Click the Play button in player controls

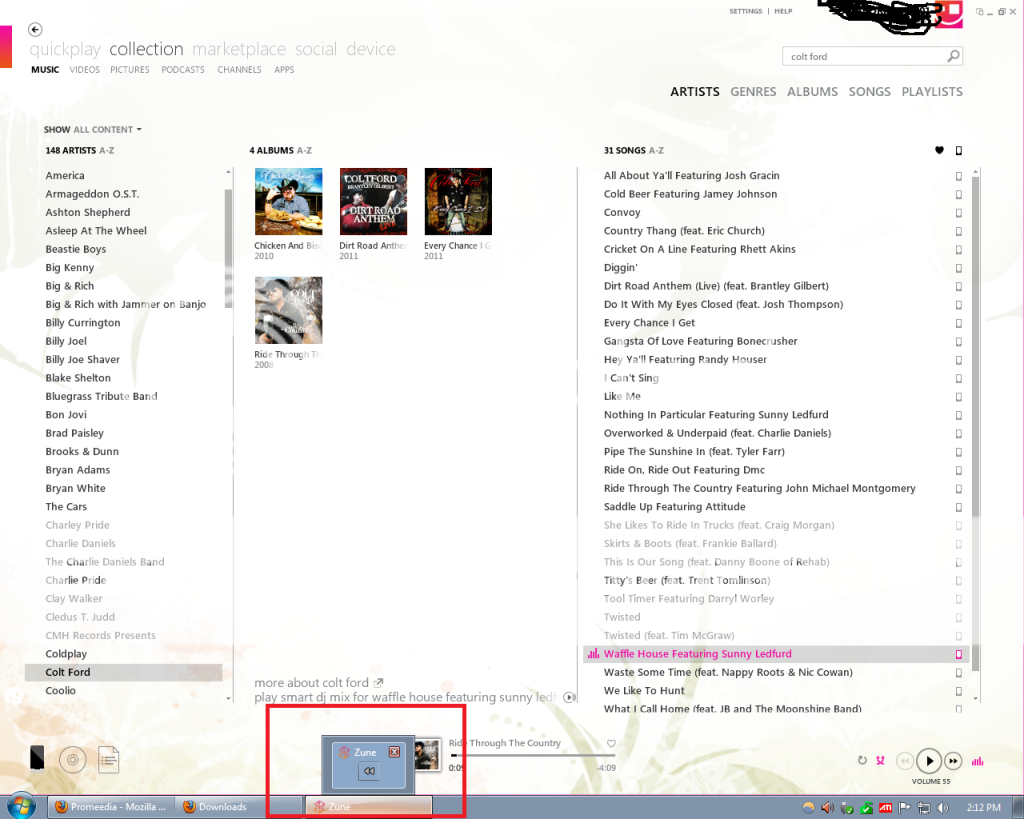point(929,761)
